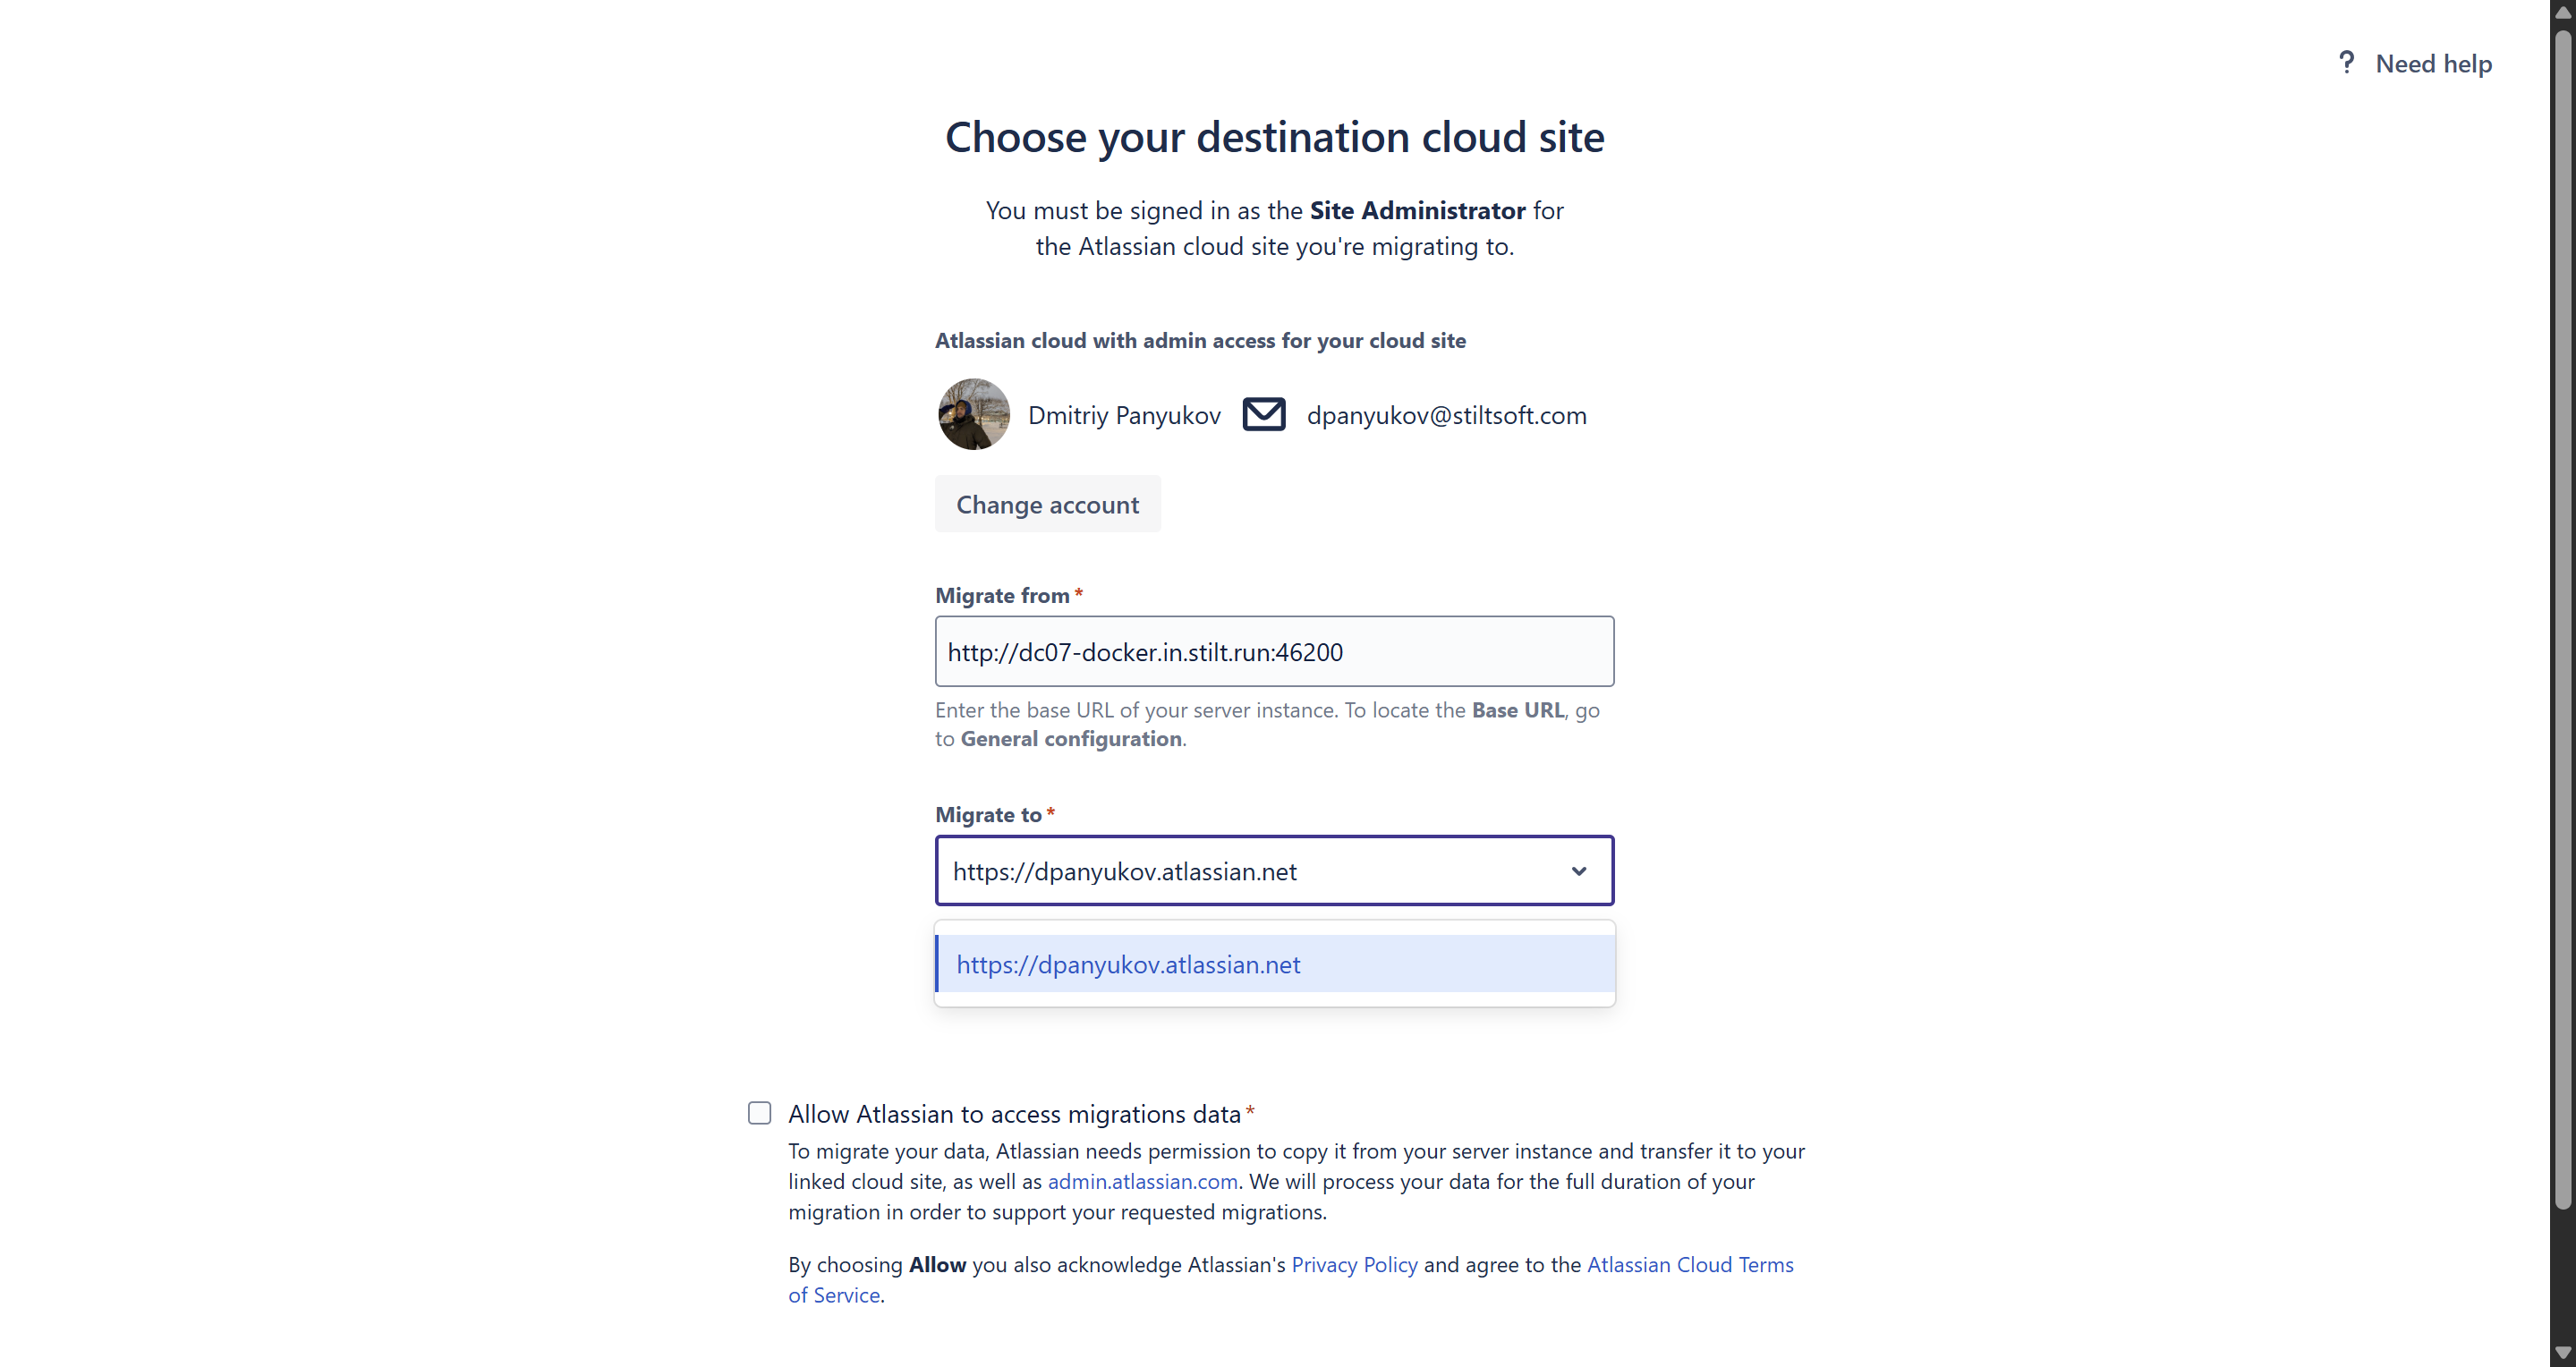This screenshot has height=1367, width=2576.
Task: Click the Need help link text
Action: point(2433,64)
